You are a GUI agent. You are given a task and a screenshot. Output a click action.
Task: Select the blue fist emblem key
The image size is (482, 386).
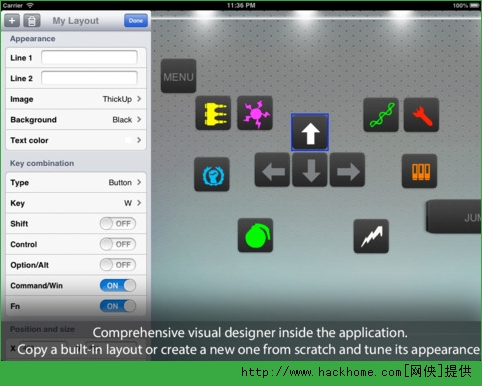tap(212, 174)
